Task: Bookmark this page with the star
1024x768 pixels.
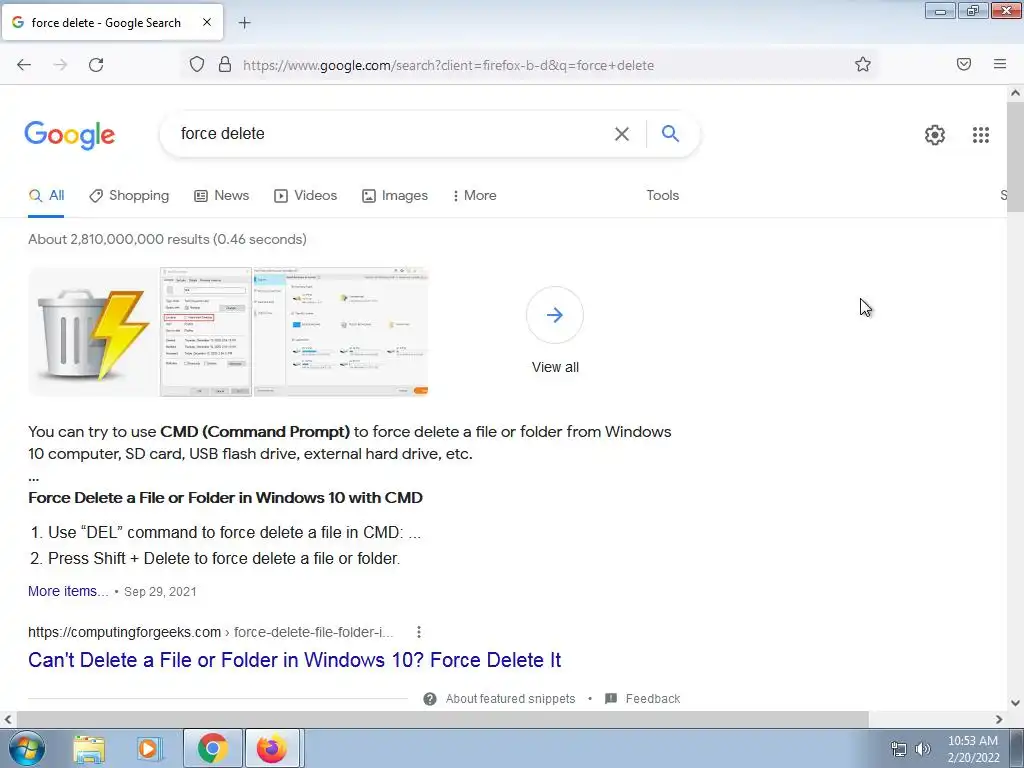Action: pos(863,64)
